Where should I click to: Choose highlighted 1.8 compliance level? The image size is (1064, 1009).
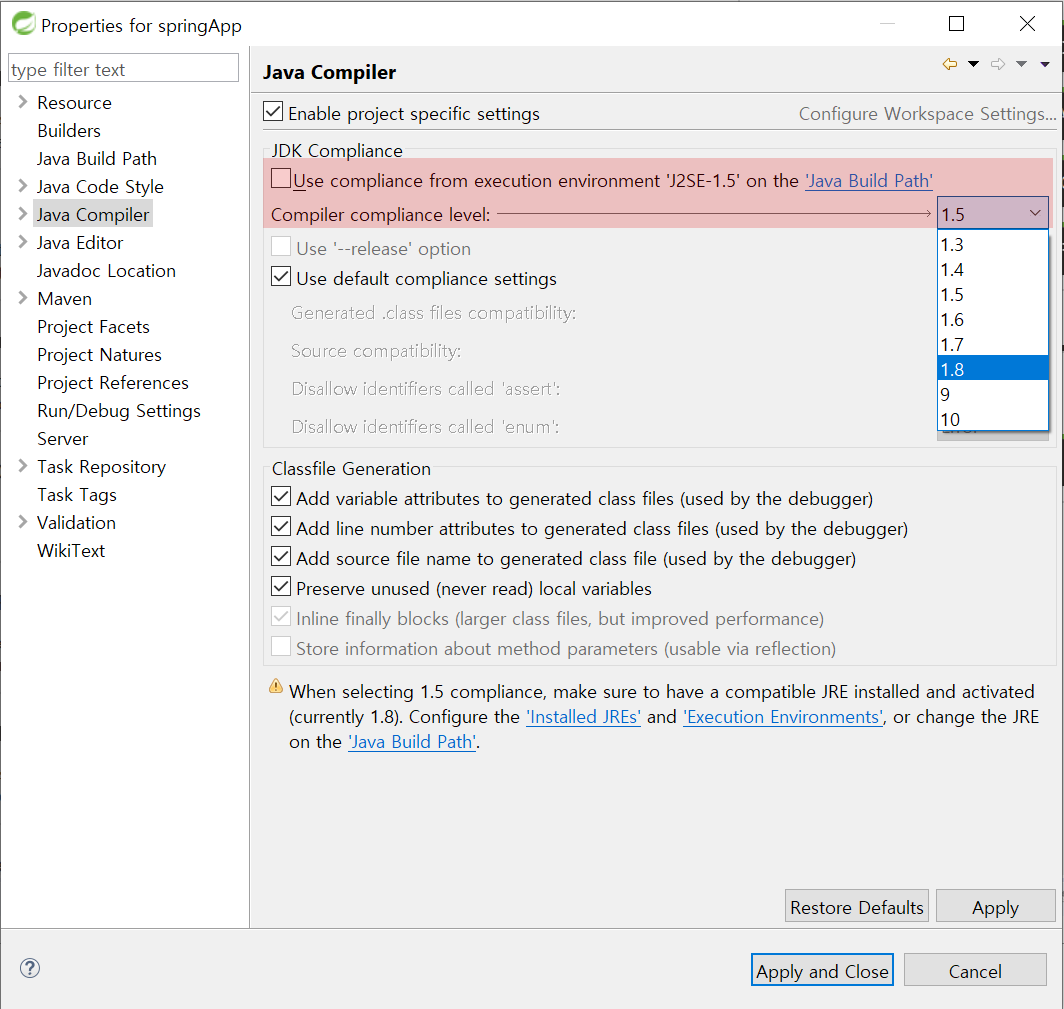tap(993, 369)
